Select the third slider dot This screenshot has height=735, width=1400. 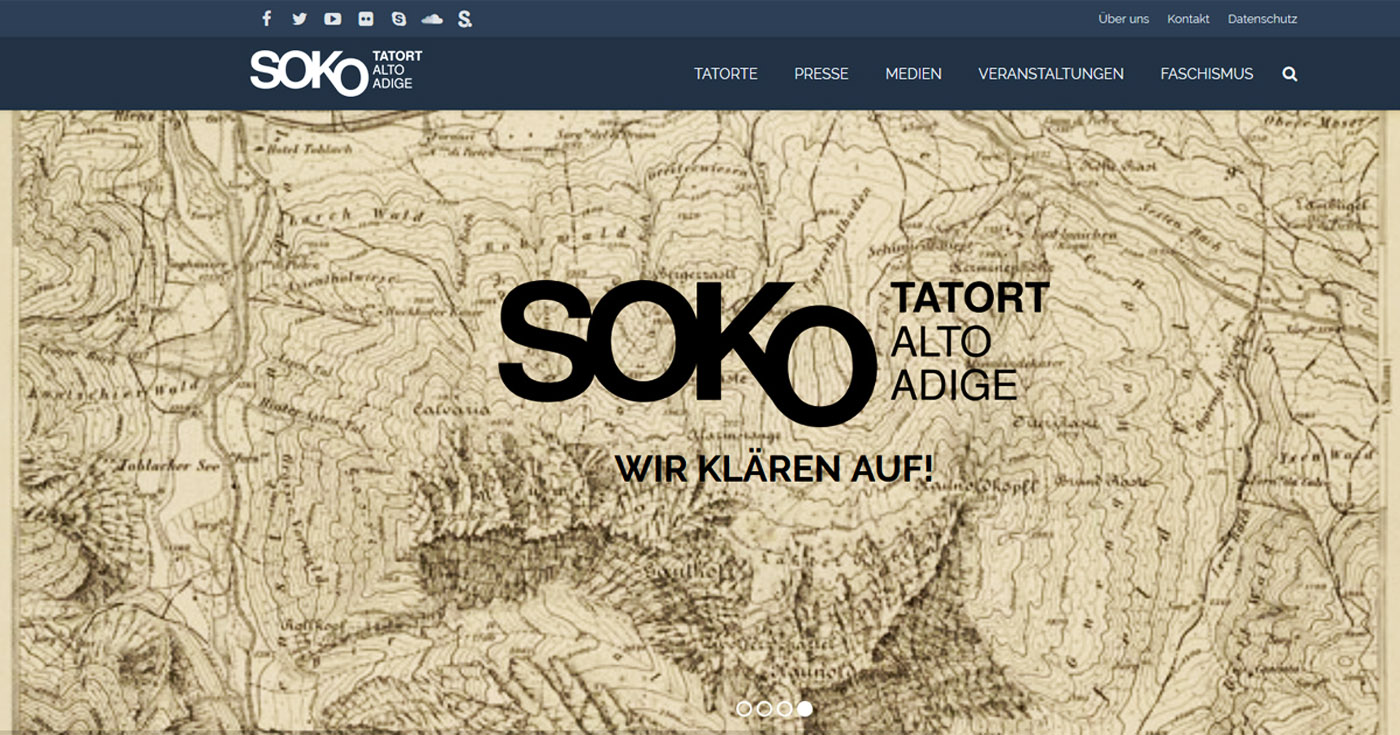784,709
